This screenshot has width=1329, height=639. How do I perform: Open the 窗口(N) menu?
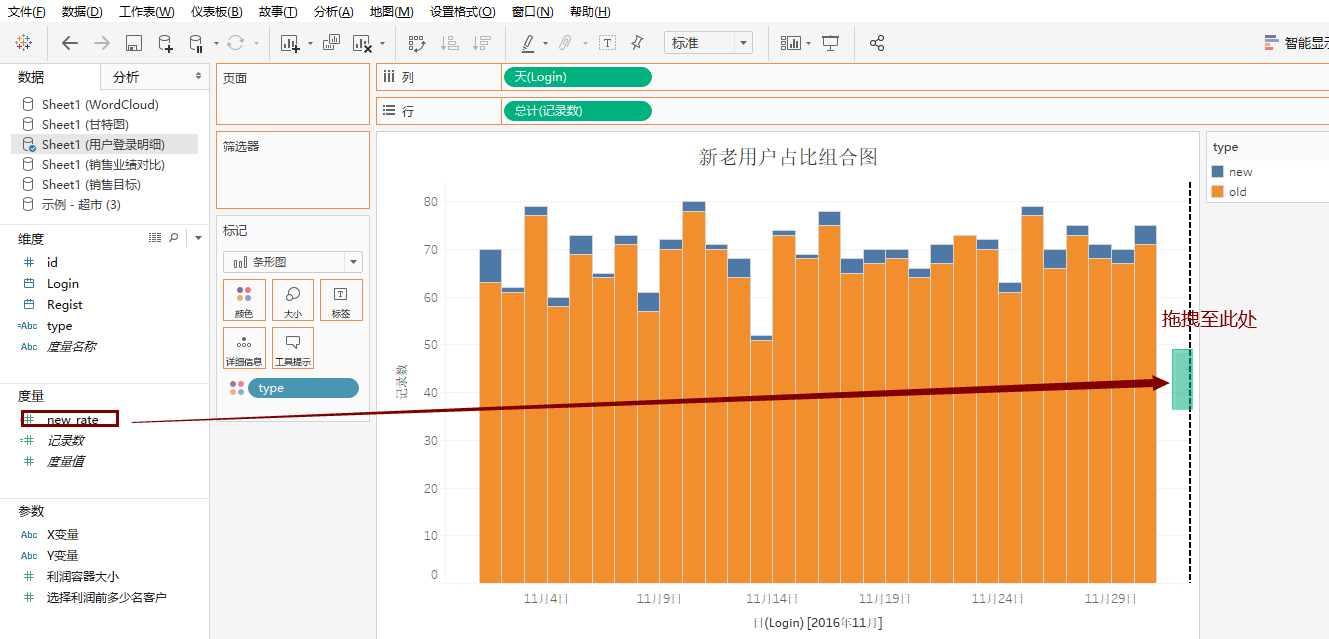click(x=533, y=12)
